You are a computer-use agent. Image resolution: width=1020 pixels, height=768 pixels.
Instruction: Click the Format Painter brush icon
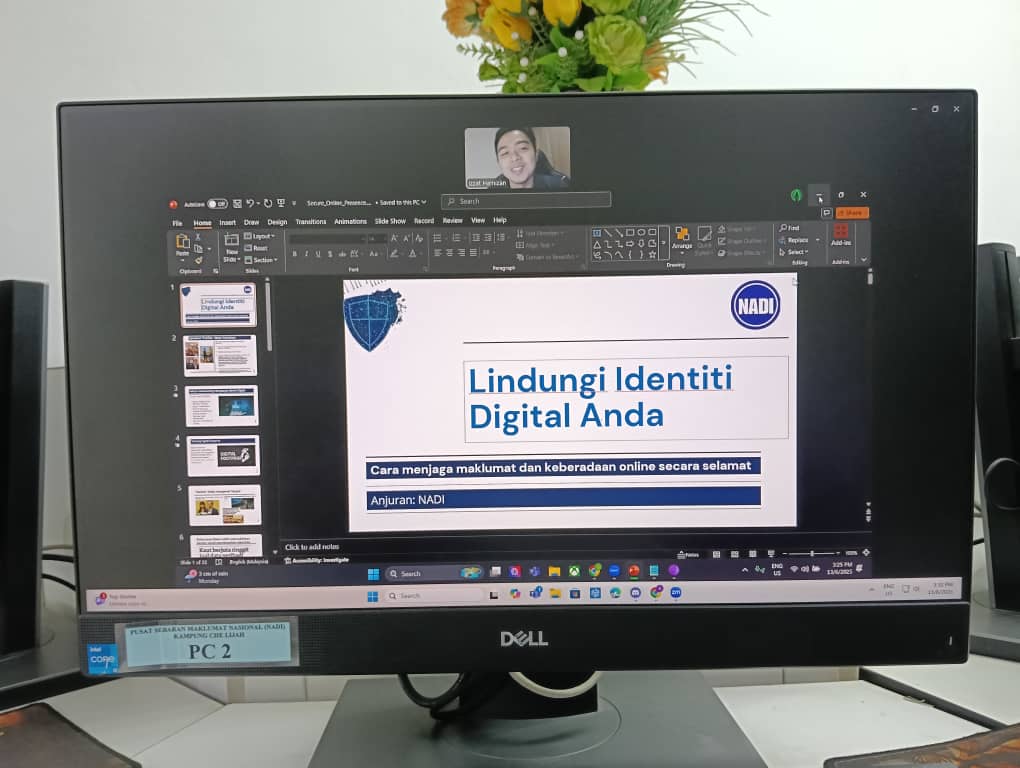point(198,260)
